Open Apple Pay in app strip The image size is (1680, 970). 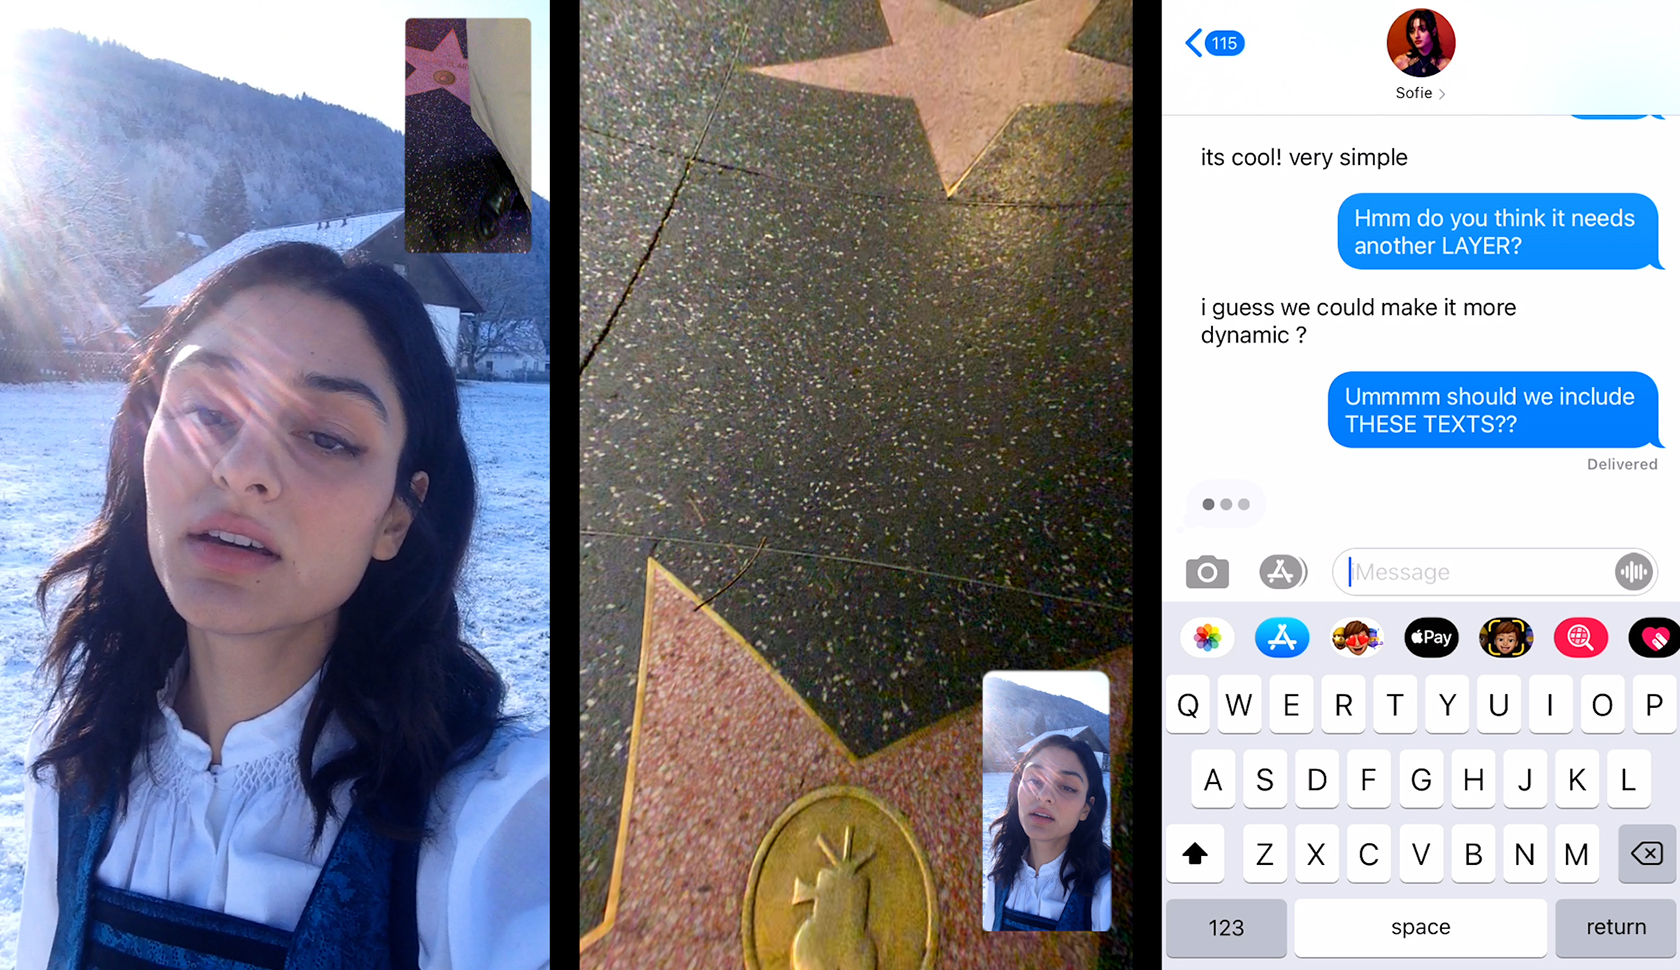tap(1431, 637)
